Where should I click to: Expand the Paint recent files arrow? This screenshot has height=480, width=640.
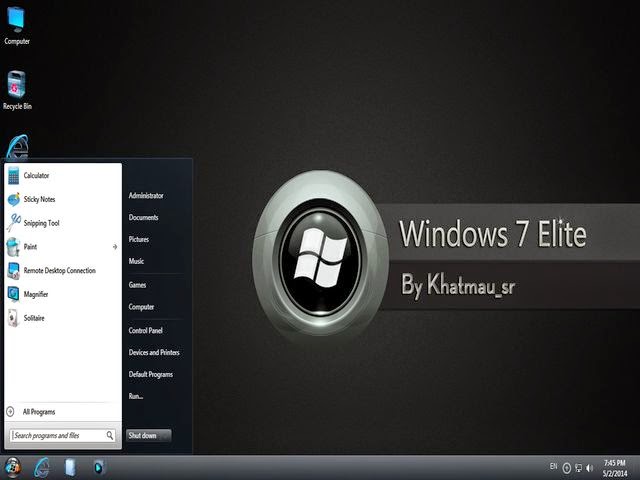click(x=115, y=247)
